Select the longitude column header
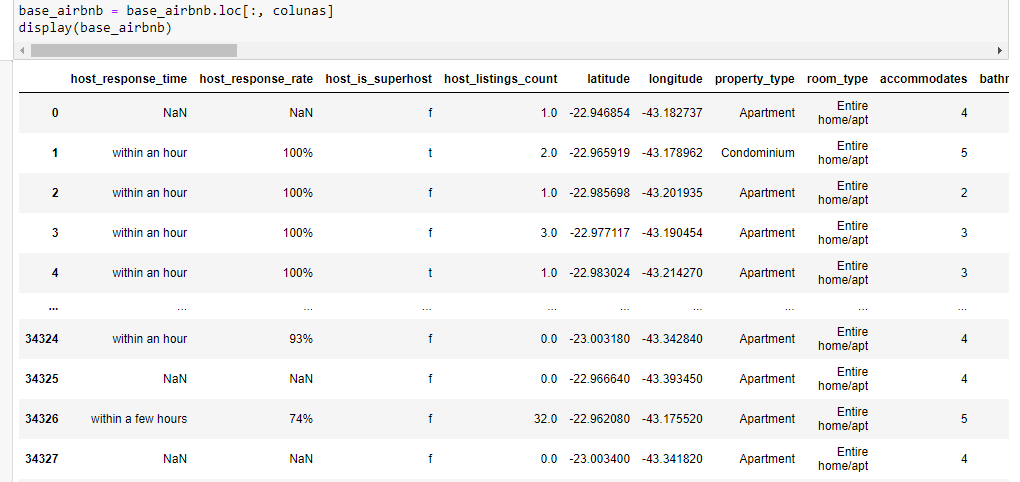This screenshot has height=482, width=1020. point(676,79)
